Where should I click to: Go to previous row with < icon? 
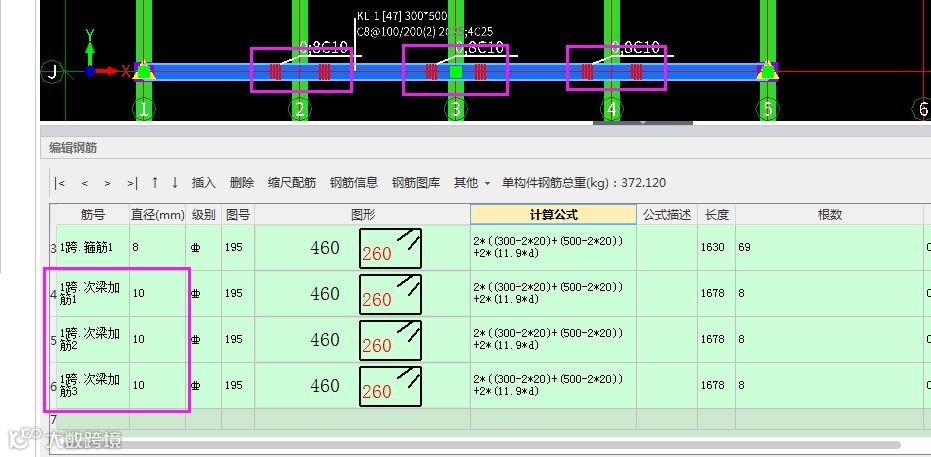coord(84,183)
